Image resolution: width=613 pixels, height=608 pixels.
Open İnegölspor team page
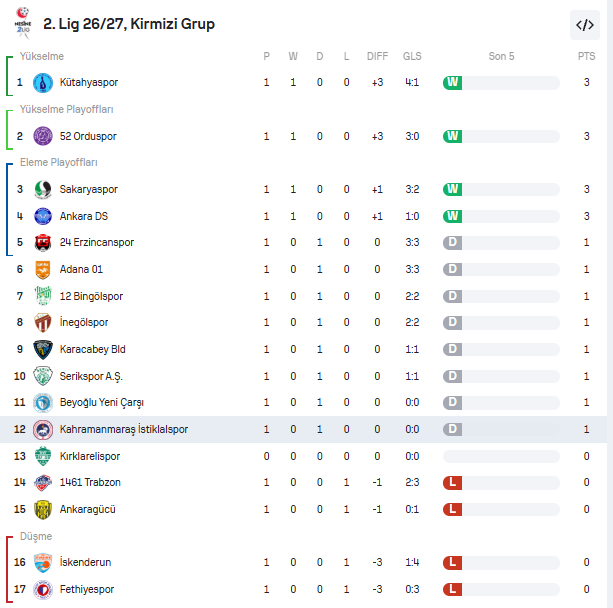(x=84, y=323)
